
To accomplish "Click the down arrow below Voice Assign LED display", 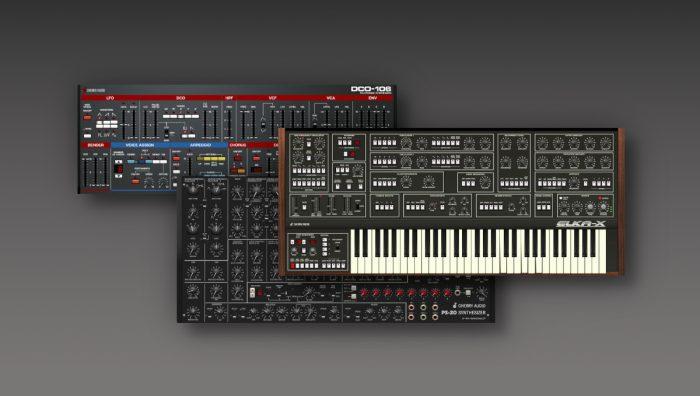I will (x=118, y=176).
